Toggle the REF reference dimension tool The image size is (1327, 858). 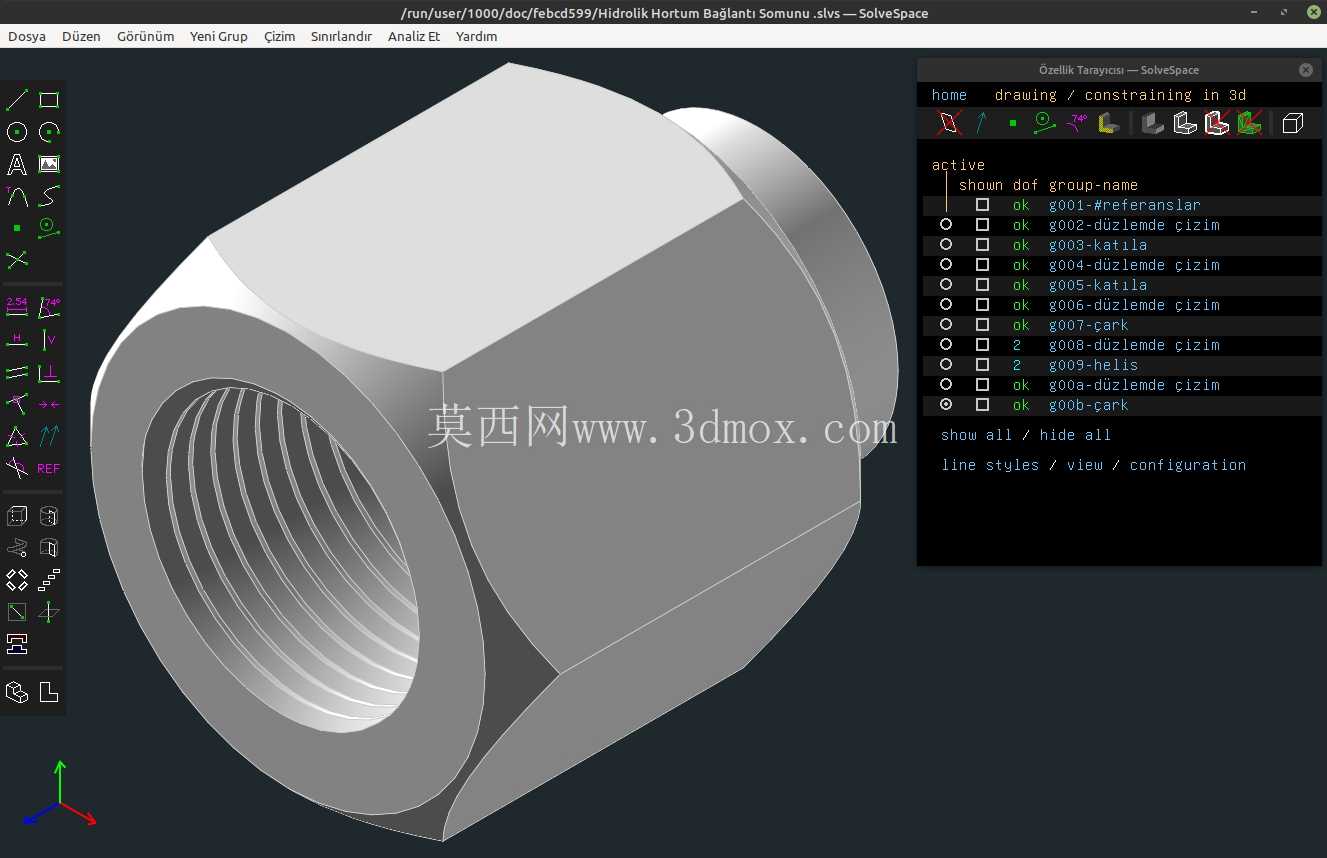click(49, 468)
